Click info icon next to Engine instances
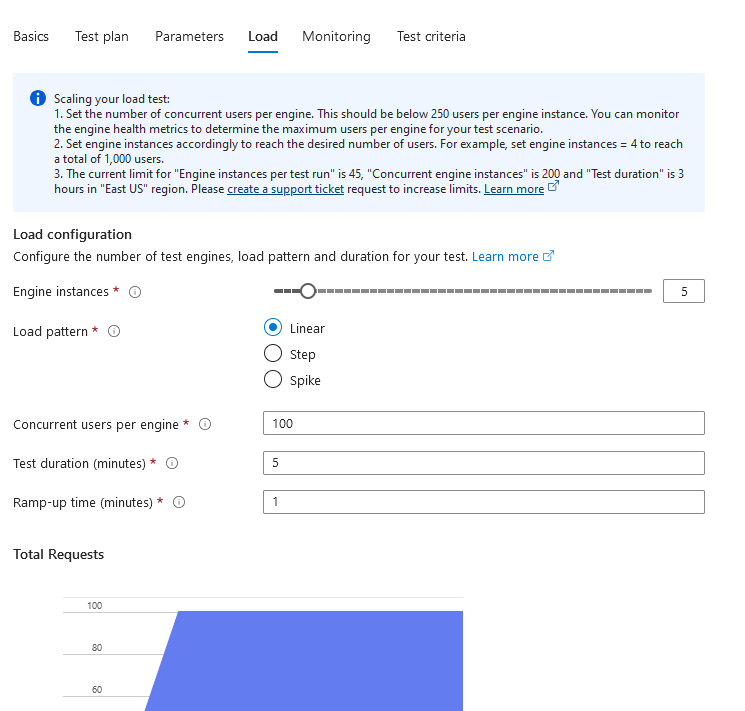 [x=135, y=292]
